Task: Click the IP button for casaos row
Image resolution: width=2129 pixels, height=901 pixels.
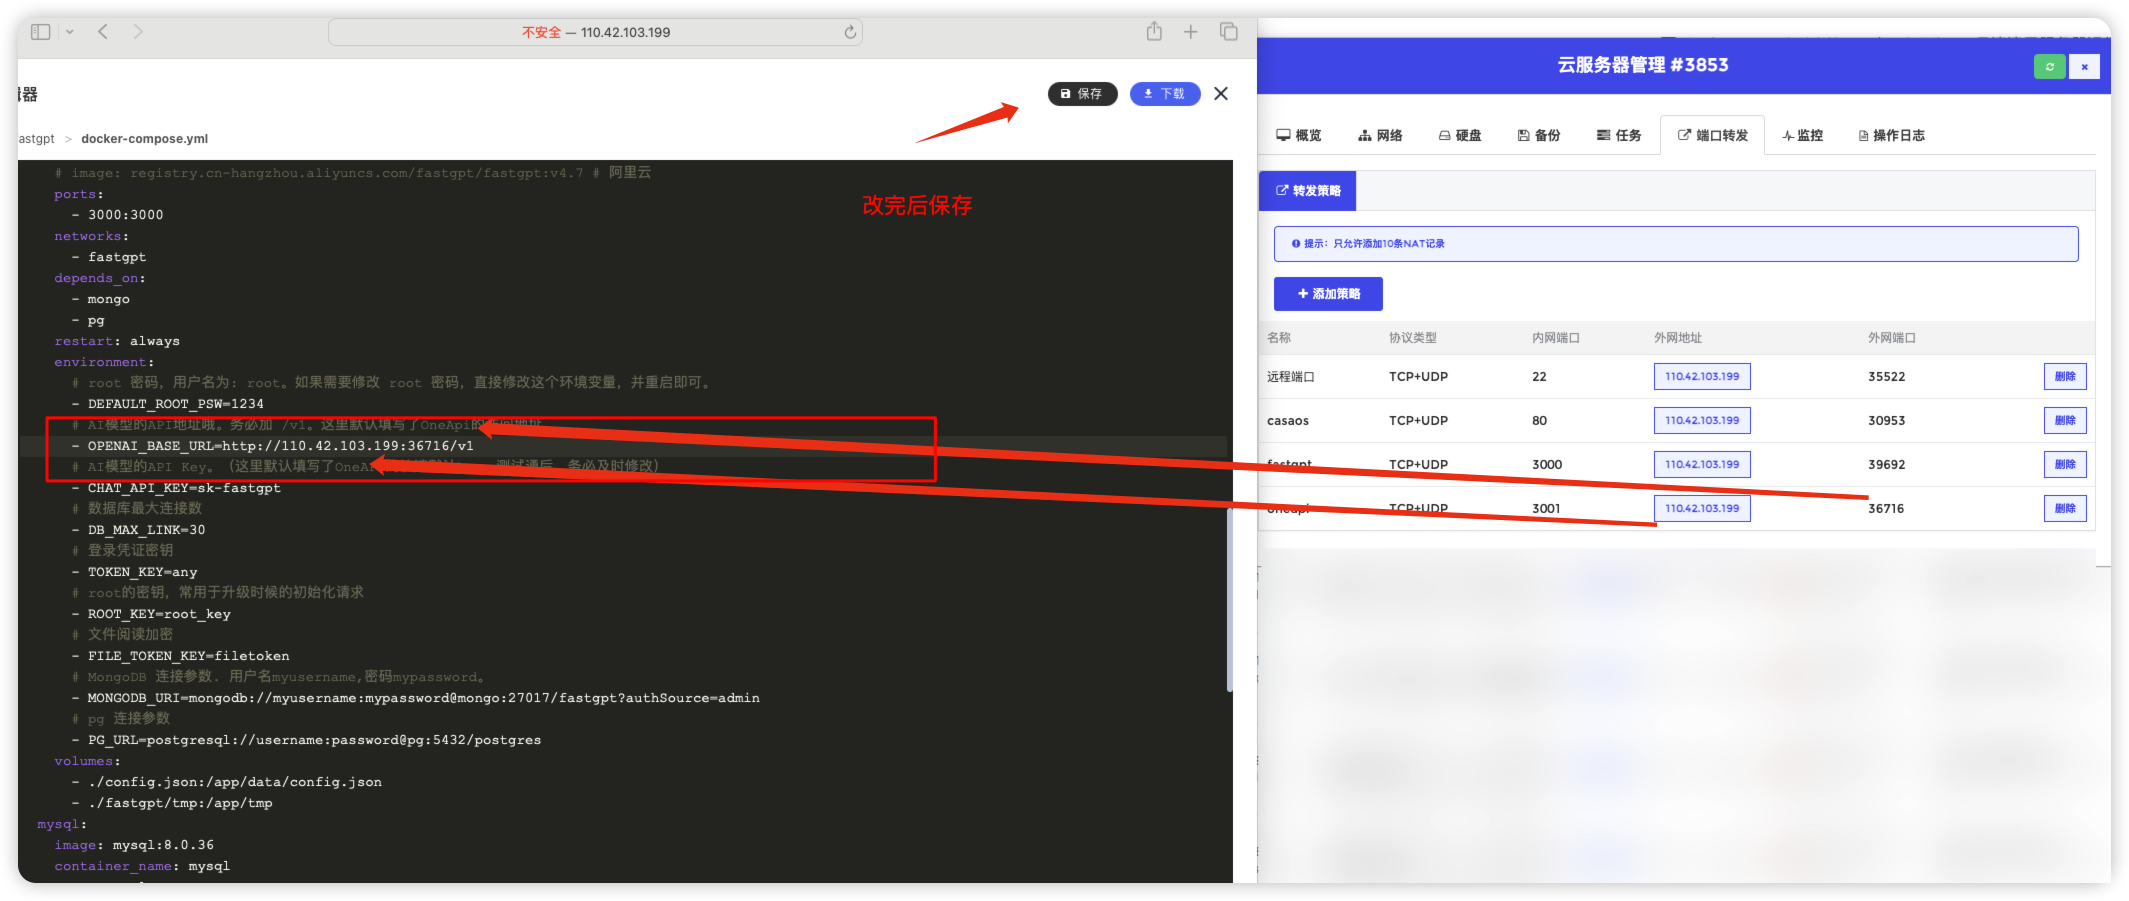Action: [x=1702, y=421]
